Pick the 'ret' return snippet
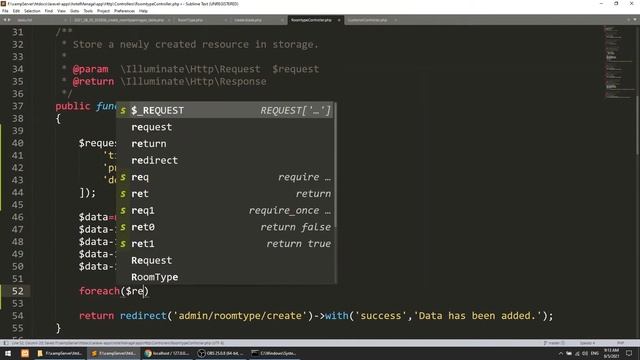Viewport: 640px width, 360px height. [225, 194]
